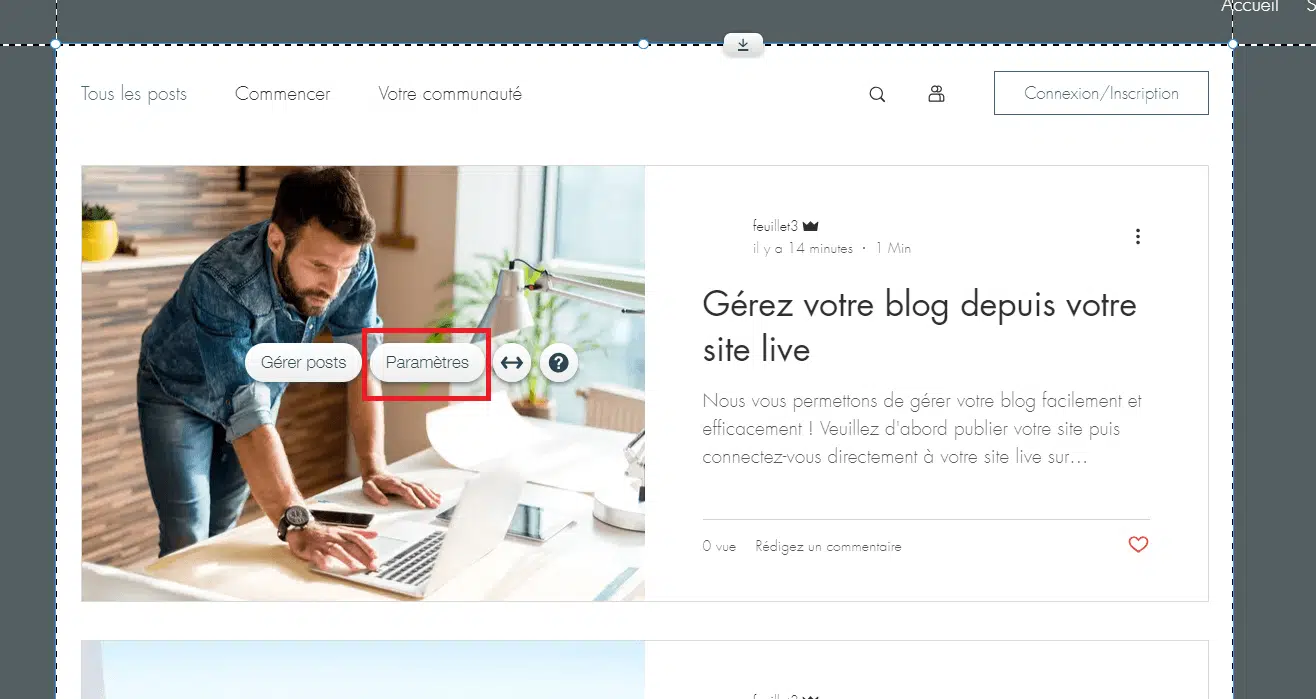The image size is (1316, 699).
Task: Open help via the question mark icon
Action: point(559,363)
